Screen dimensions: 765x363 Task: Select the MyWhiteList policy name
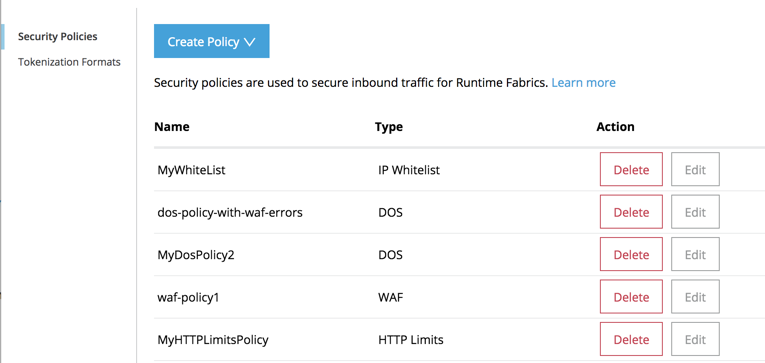pyautogui.click(x=191, y=170)
